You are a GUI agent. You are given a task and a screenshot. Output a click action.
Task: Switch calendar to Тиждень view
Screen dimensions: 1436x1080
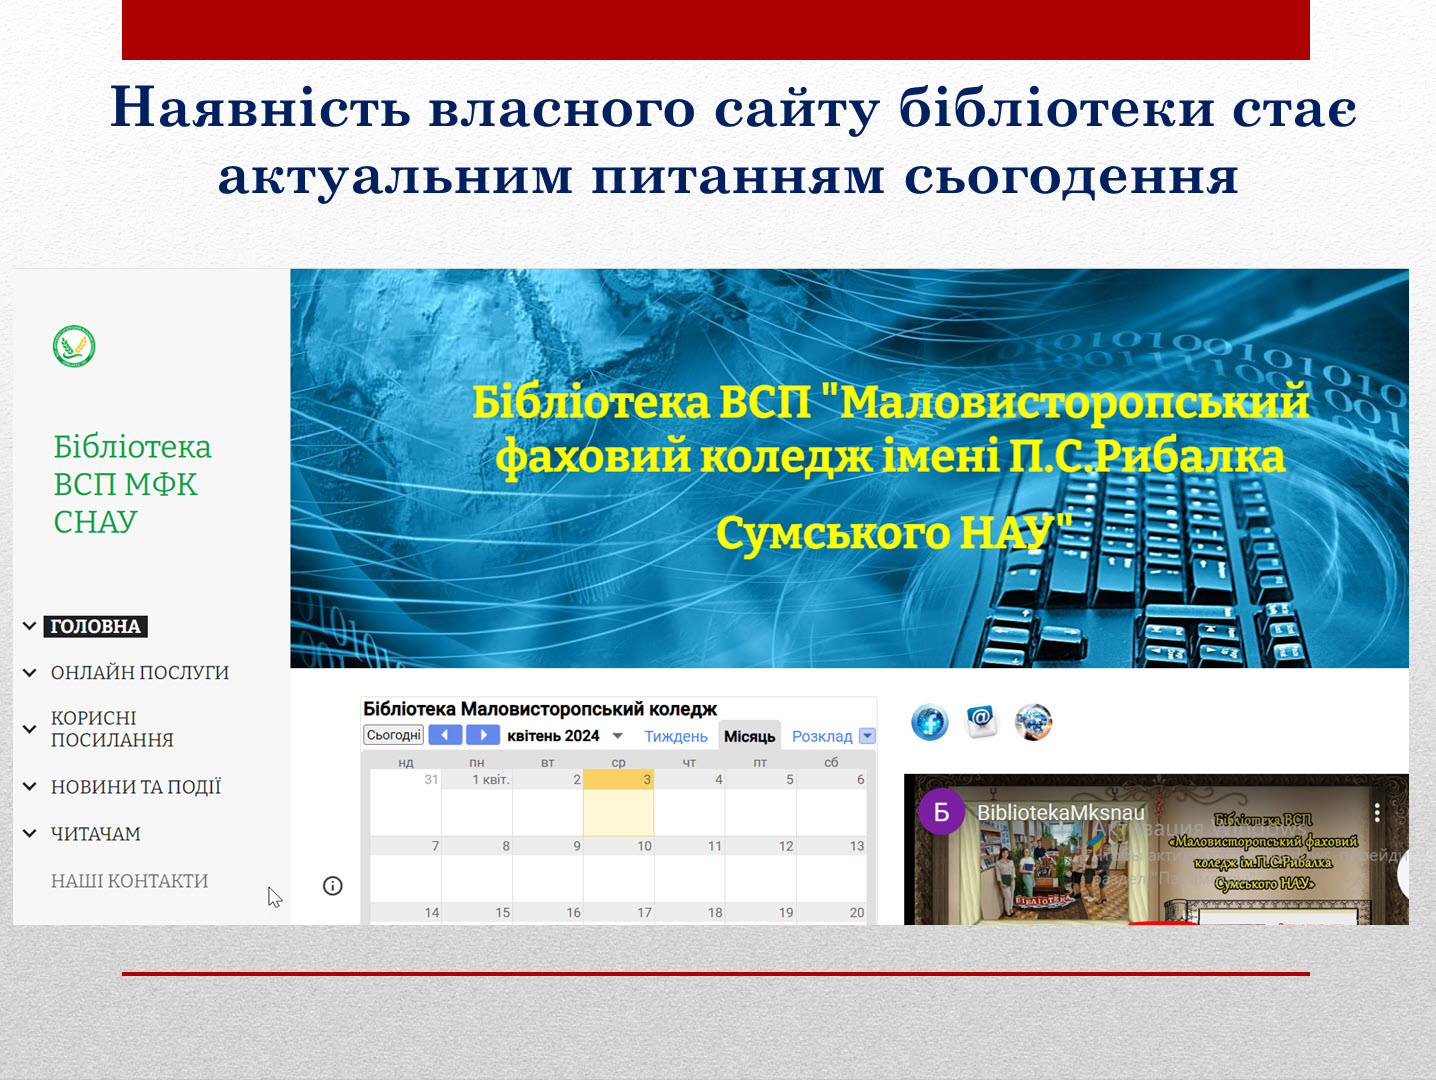pyautogui.click(x=676, y=736)
